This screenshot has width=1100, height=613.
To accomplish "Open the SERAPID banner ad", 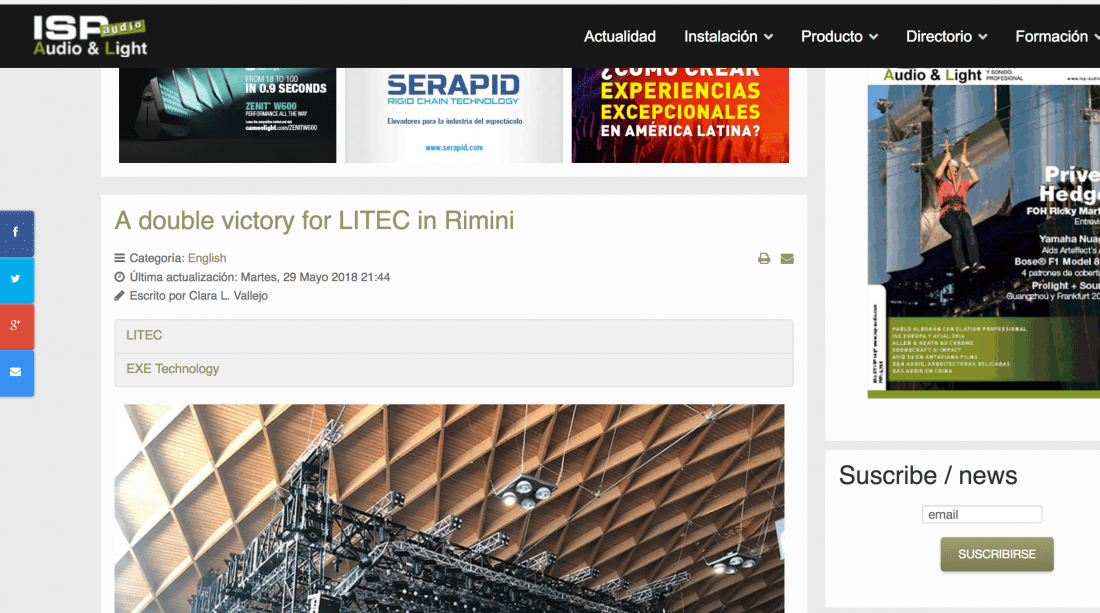I will (x=454, y=115).
